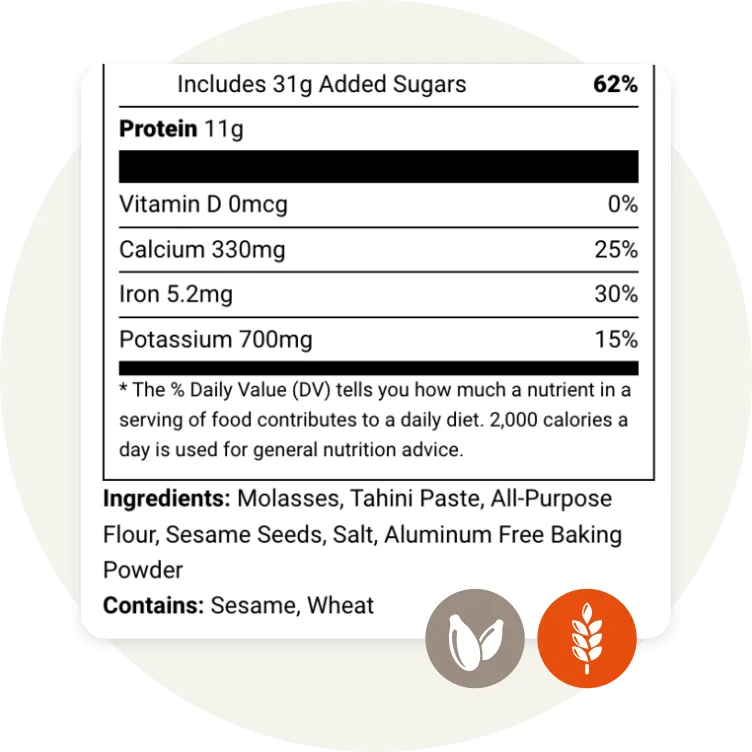Screen dimensions: 752x752
Task: Select the Includes 31g Added Sugars line
Action: pyautogui.click(x=321, y=84)
